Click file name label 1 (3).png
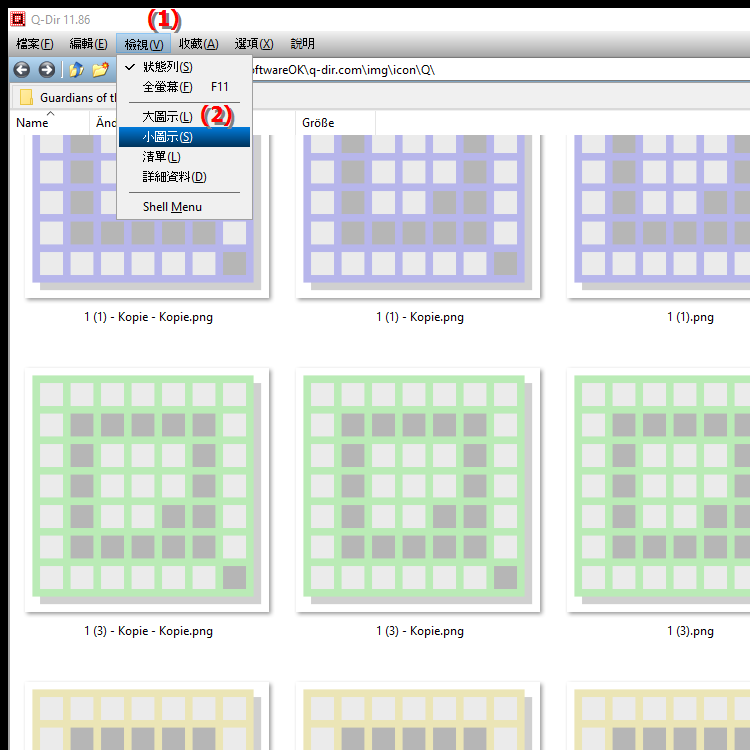The height and width of the screenshot is (750, 750). [690, 631]
